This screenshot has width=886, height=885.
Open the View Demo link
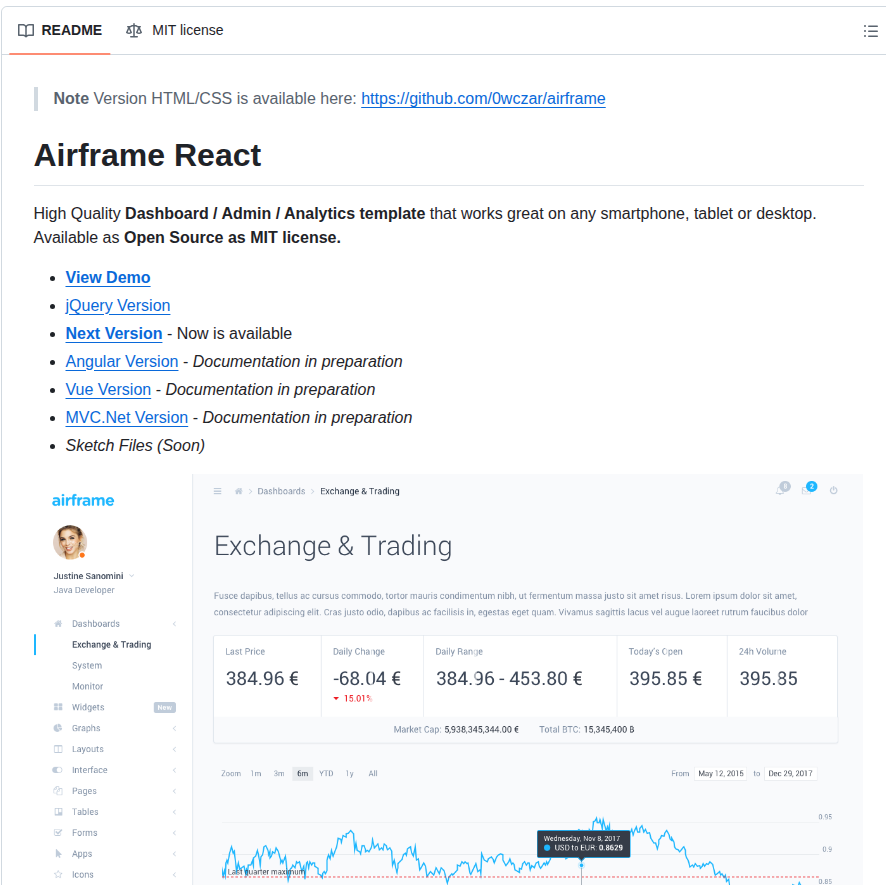[x=107, y=277]
